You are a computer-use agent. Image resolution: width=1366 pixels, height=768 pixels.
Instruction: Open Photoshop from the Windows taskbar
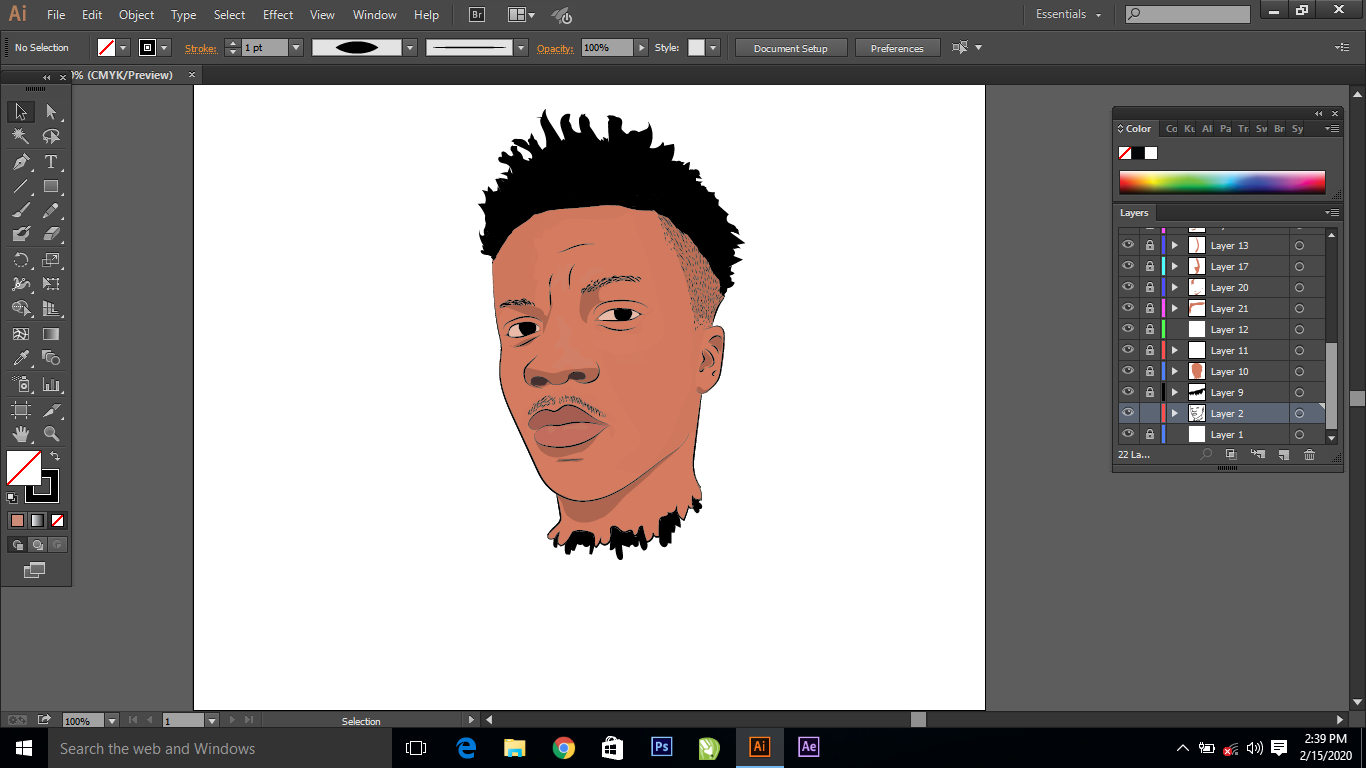coord(661,747)
